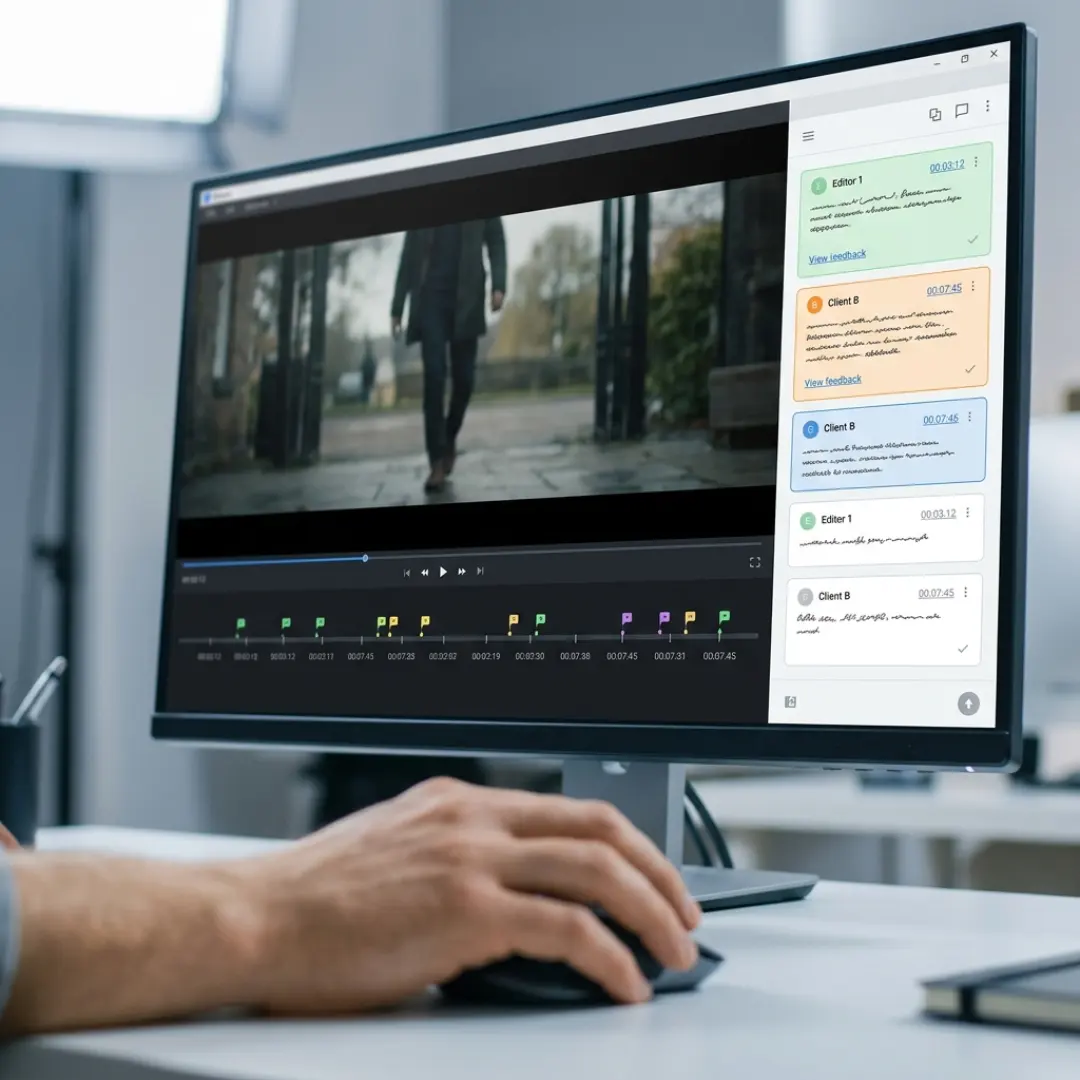
Task: Select the yellow flag marker above 00:02:19
Action: coord(513,620)
